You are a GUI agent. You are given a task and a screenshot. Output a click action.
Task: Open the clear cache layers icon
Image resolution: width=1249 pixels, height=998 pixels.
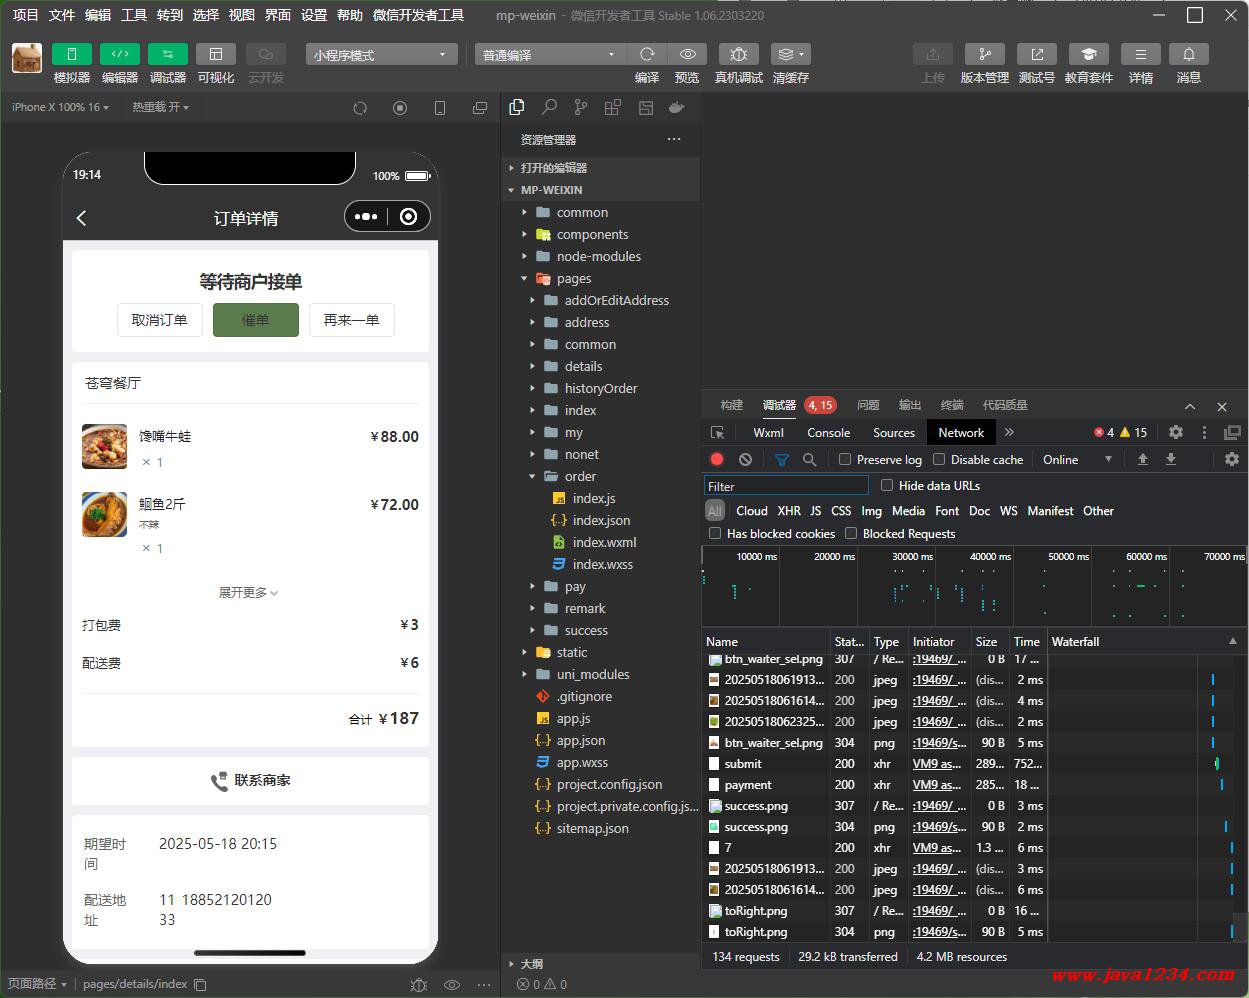point(790,54)
